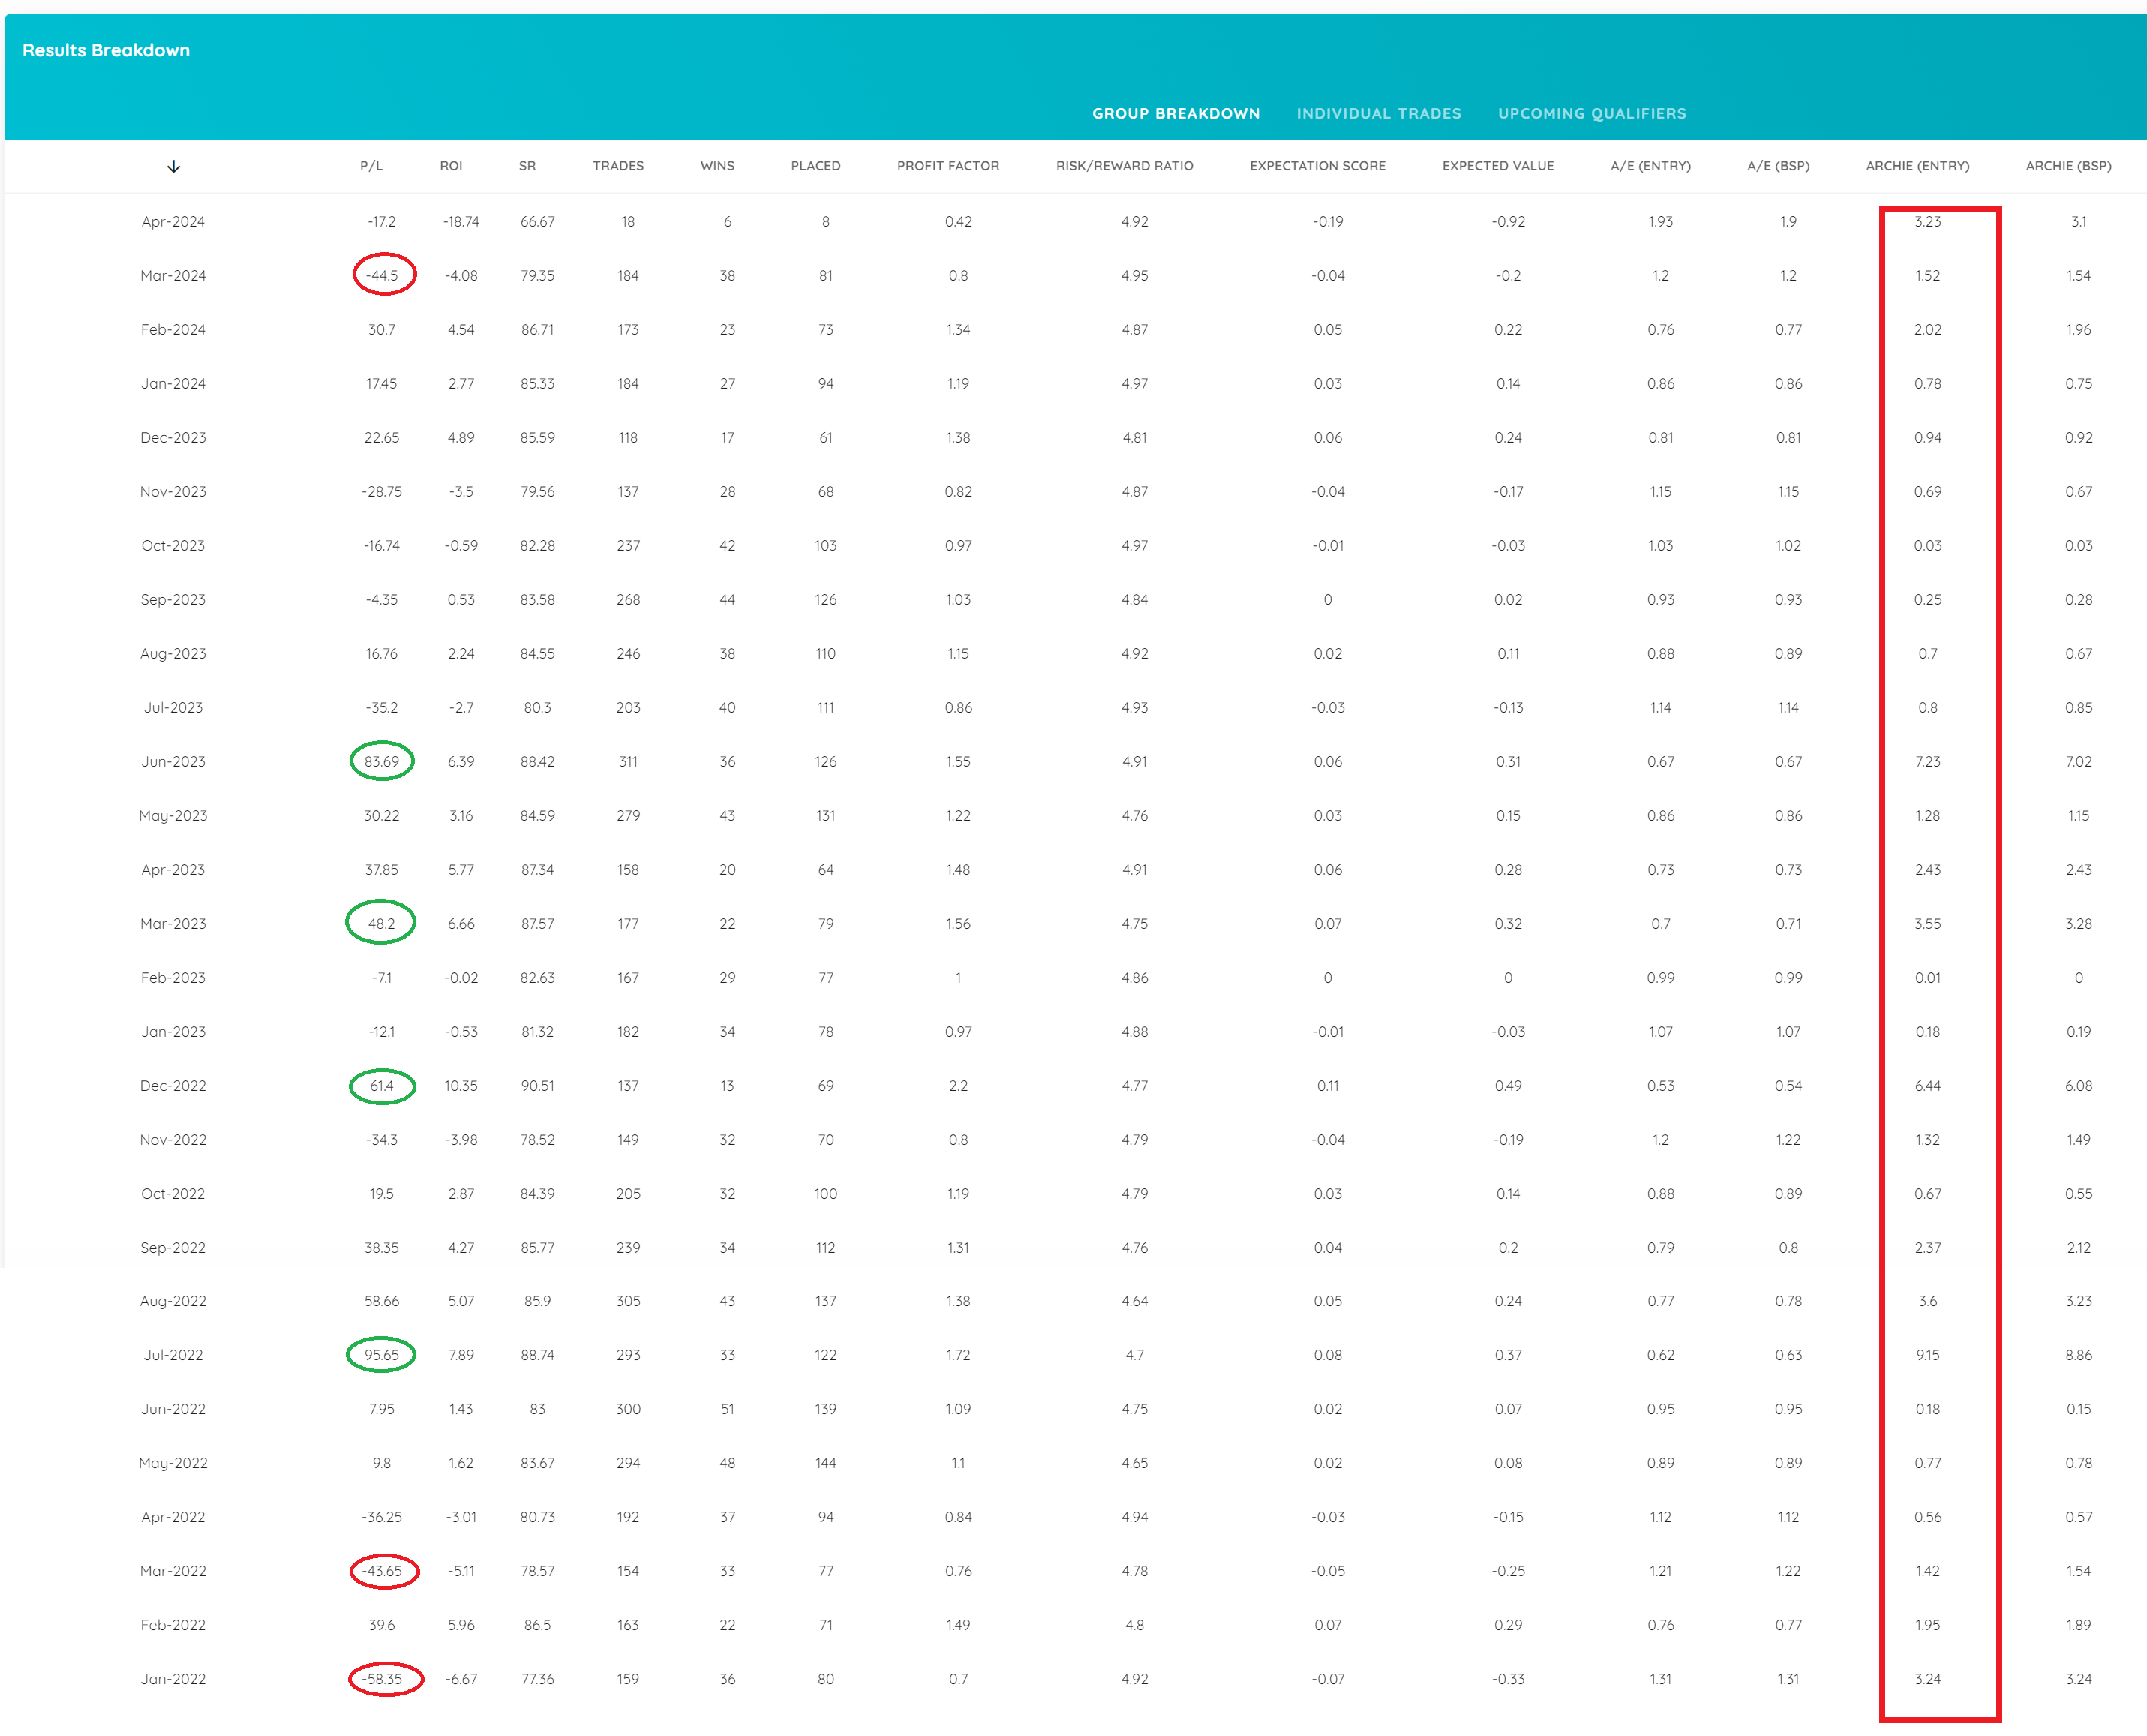Select the Apr-2024 row label
2147x1736 pixels.
[173, 222]
